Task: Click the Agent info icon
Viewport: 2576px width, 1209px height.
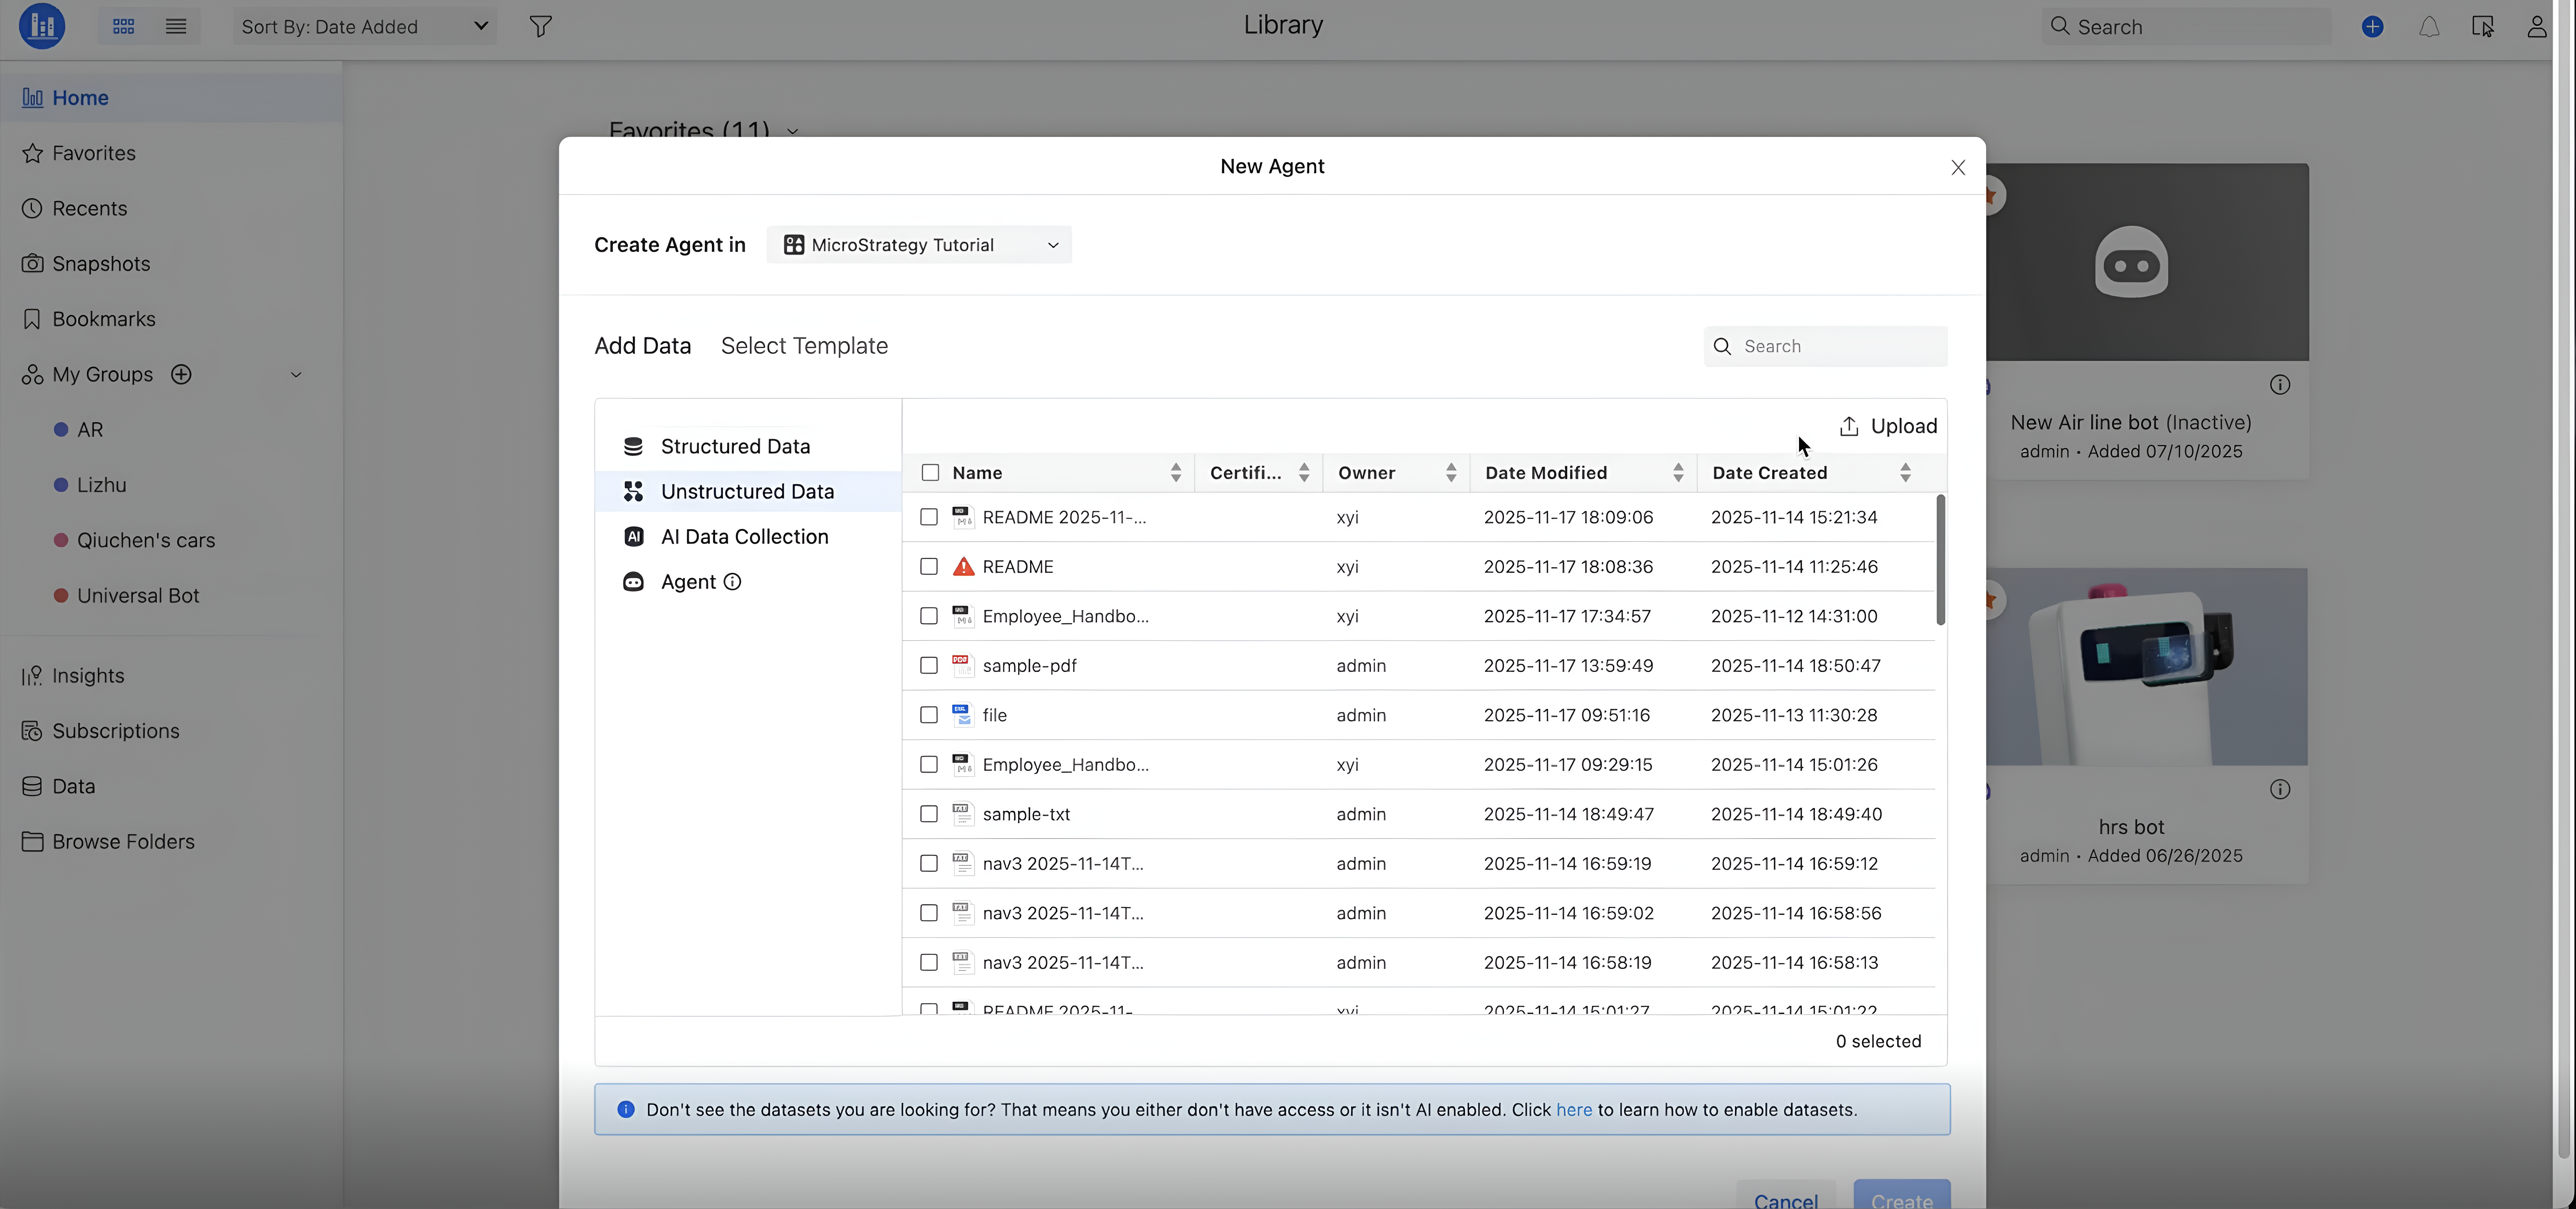Action: [732, 582]
